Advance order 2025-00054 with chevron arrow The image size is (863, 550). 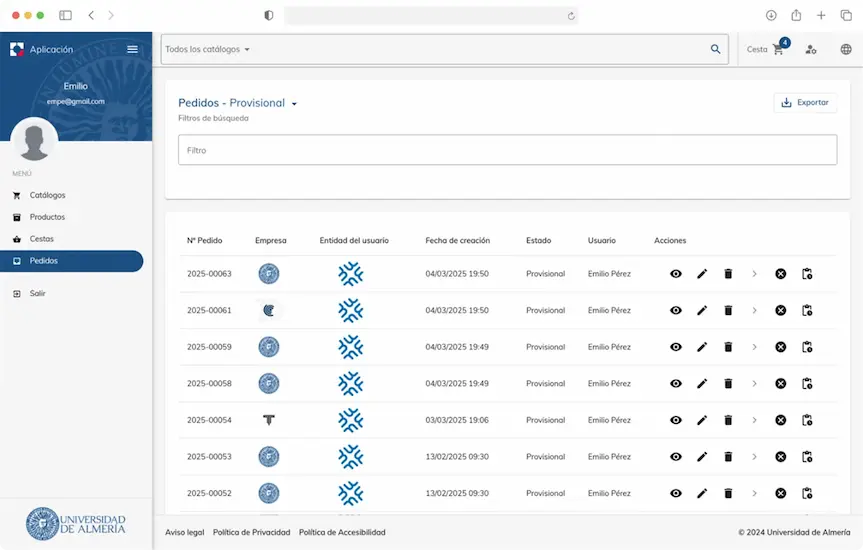(754, 420)
